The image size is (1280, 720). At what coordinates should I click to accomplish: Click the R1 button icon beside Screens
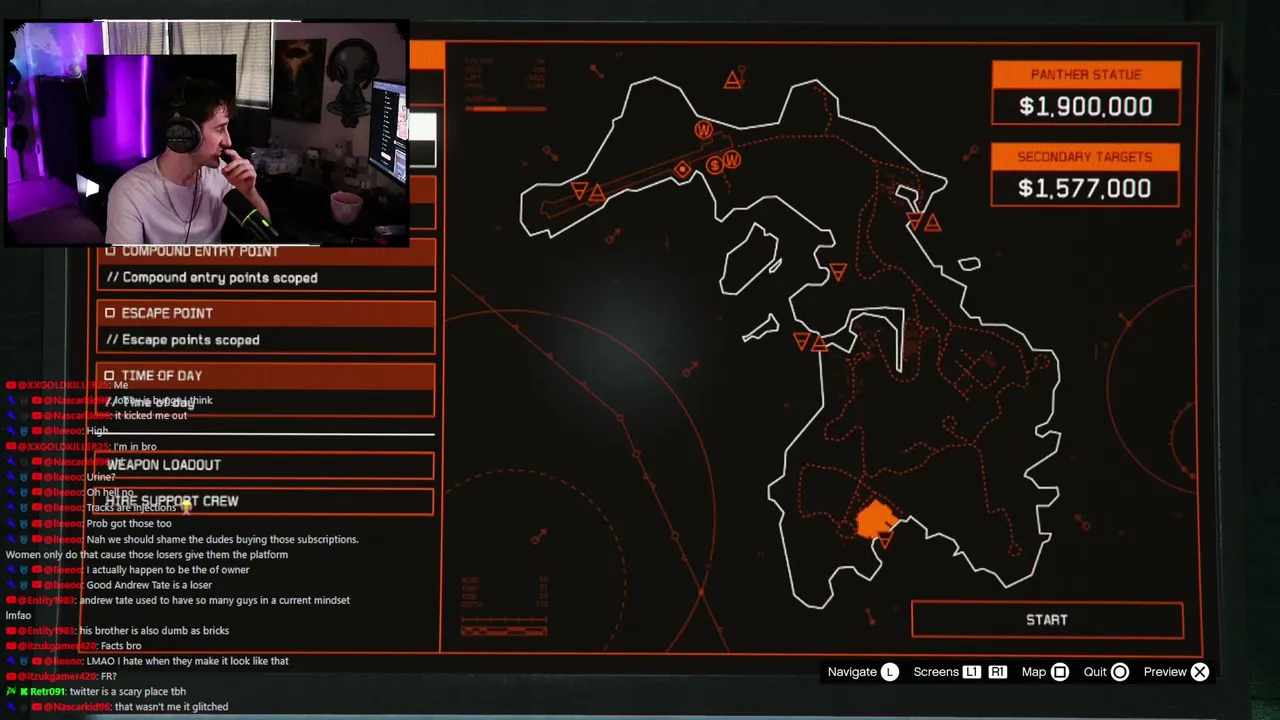tap(997, 672)
